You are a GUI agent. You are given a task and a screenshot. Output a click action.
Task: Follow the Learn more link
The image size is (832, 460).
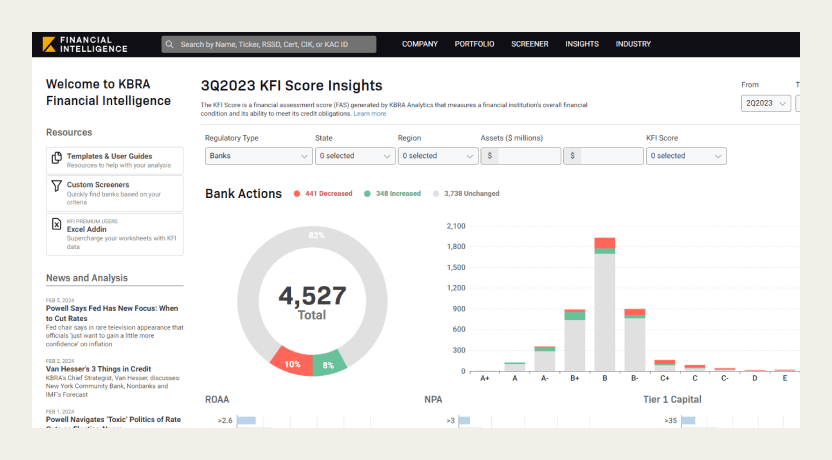(370, 114)
